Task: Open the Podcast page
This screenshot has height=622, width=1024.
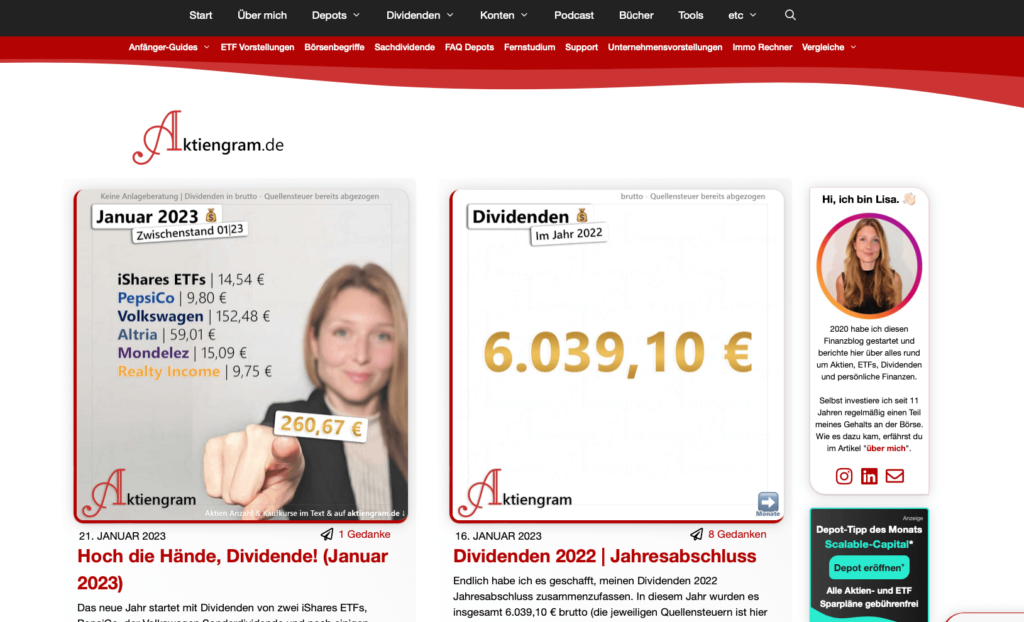Action: coord(574,15)
